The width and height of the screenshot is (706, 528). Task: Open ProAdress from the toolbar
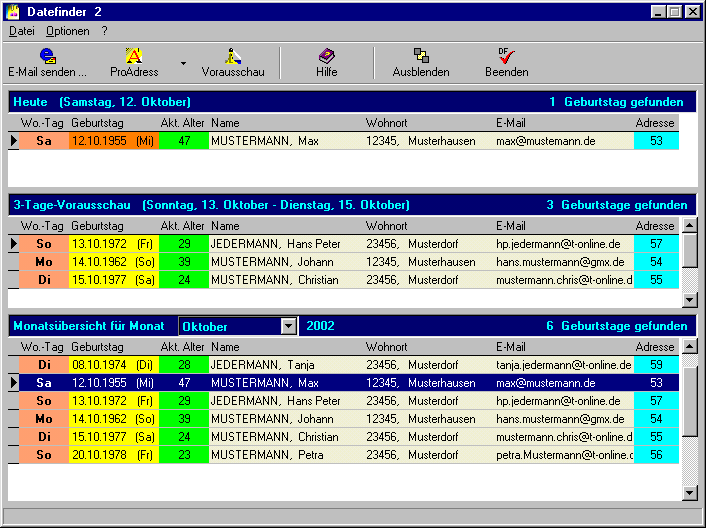[133, 56]
